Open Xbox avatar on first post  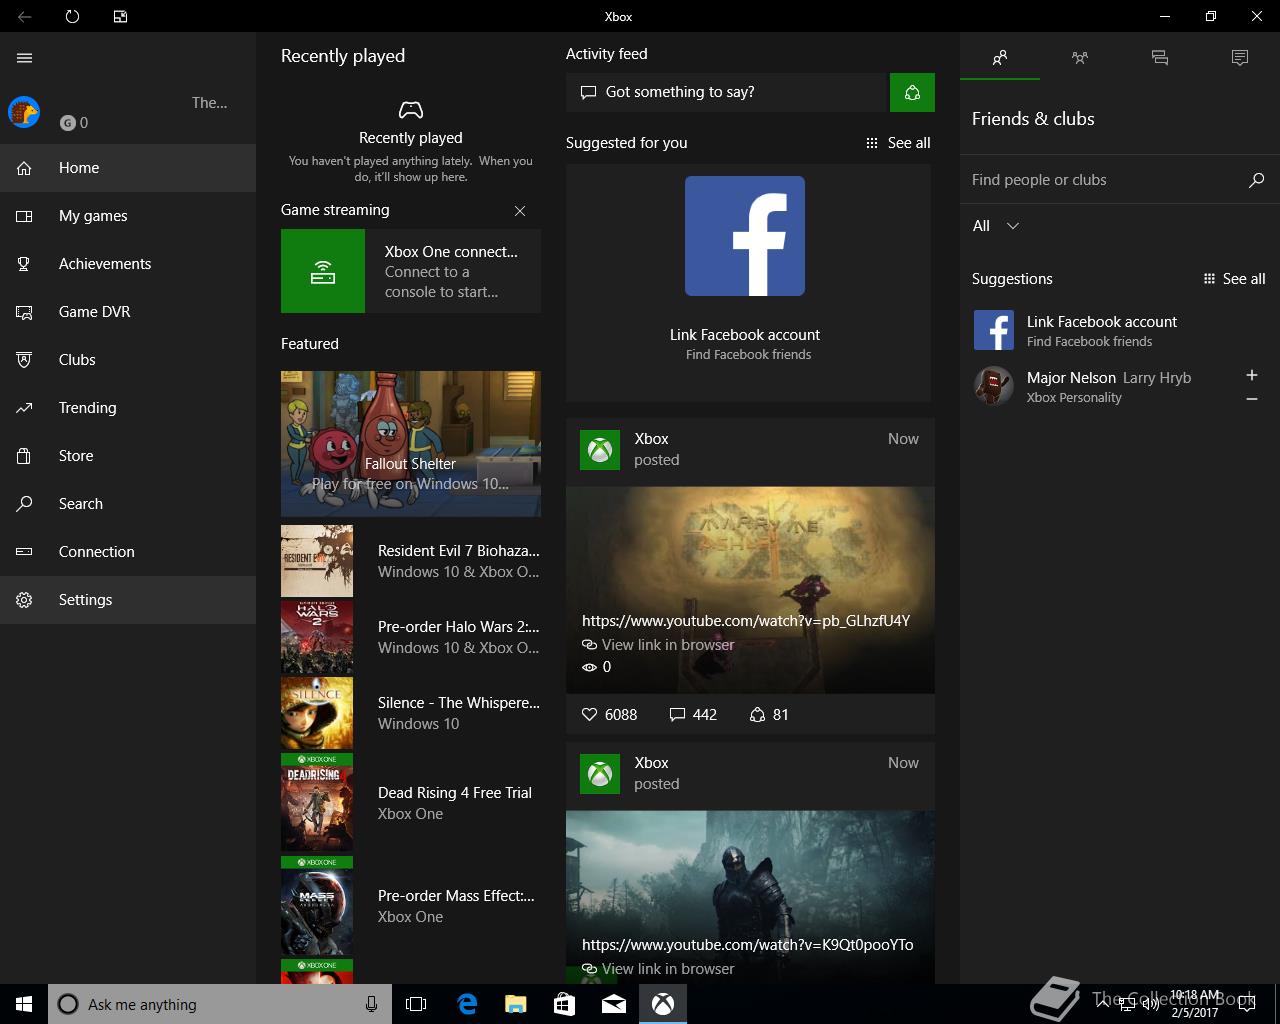tap(600, 449)
